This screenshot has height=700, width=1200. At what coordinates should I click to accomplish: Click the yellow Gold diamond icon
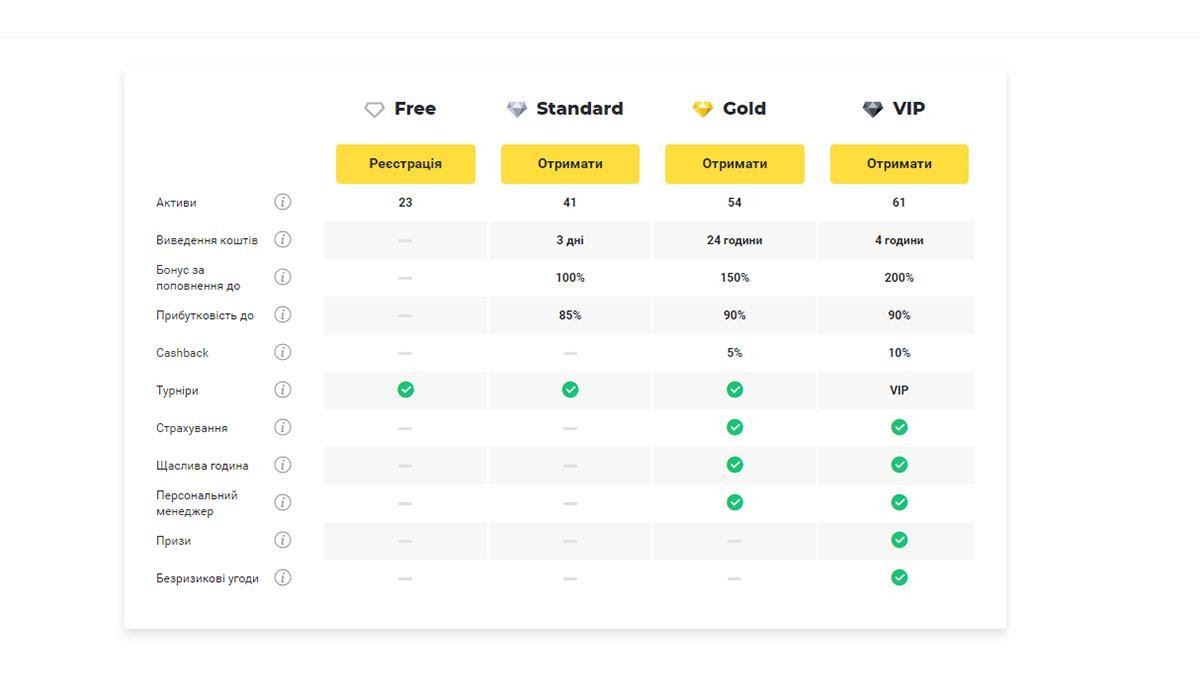point(703,109)
